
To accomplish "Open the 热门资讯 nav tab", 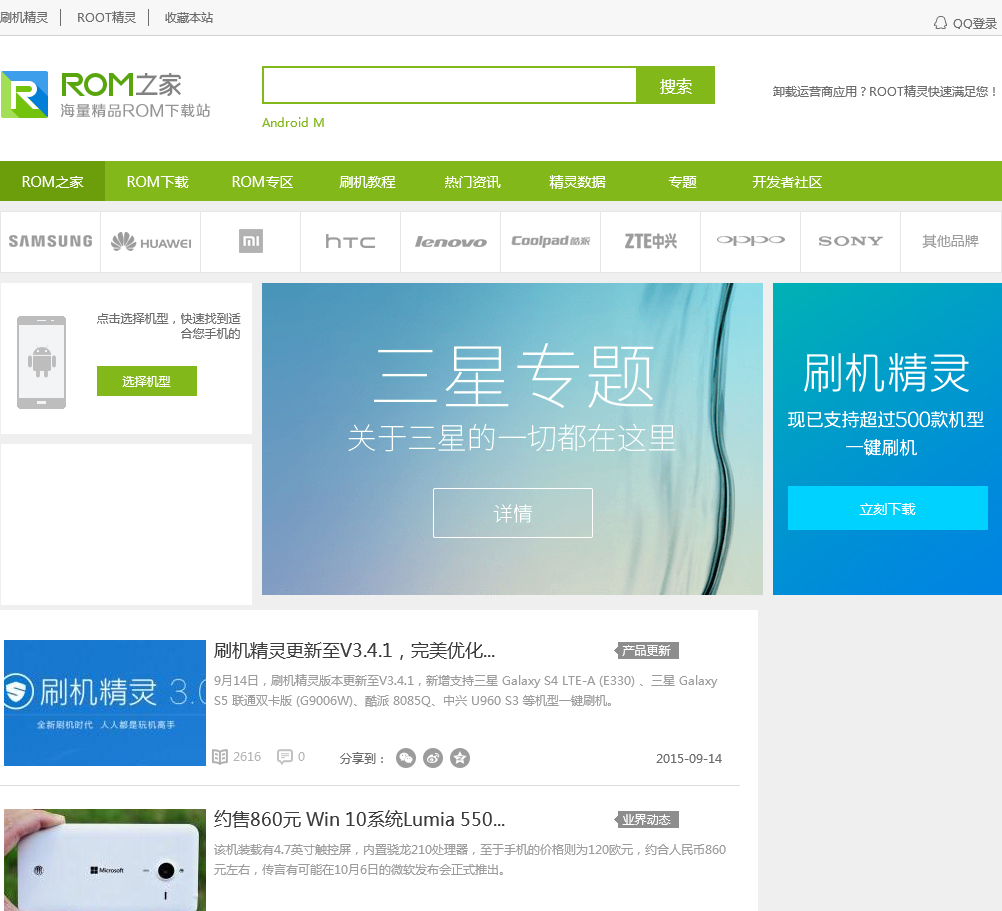I will 472,181.
